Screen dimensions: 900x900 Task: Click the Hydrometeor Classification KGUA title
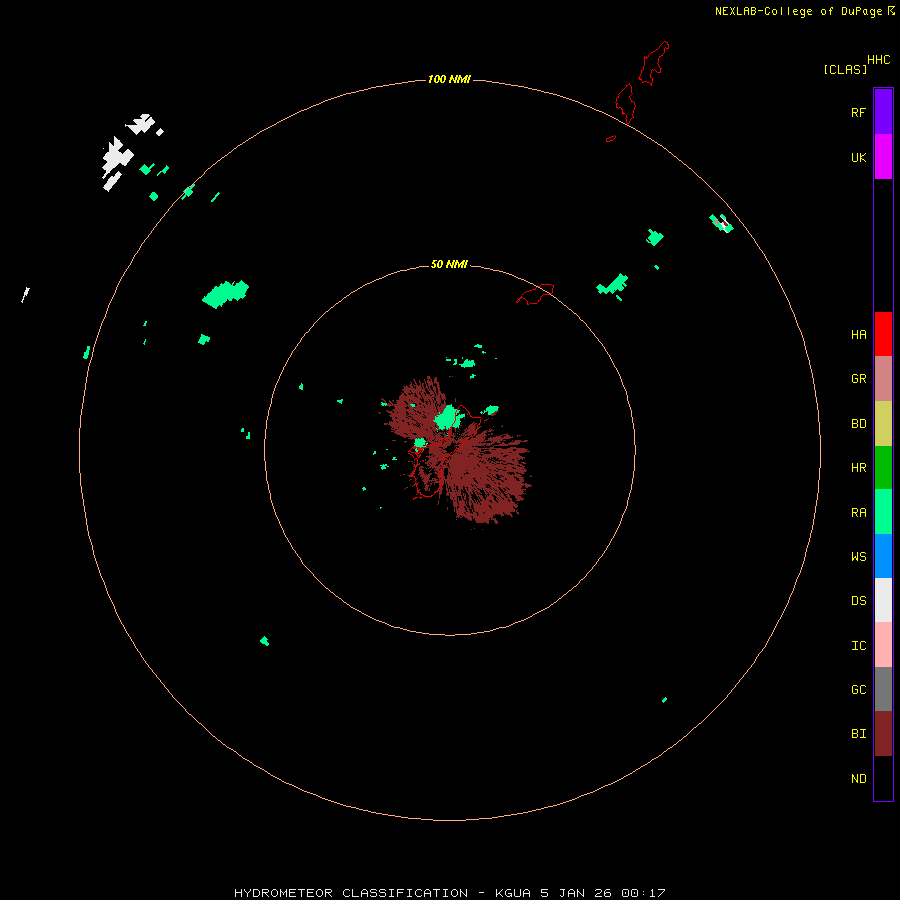(449, 893)
